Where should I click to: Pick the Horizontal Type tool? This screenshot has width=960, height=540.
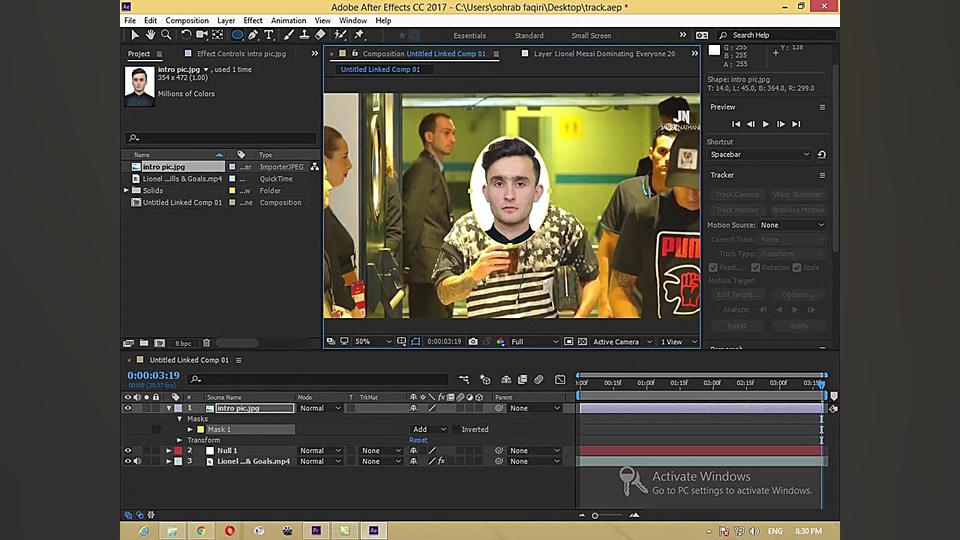269,35
